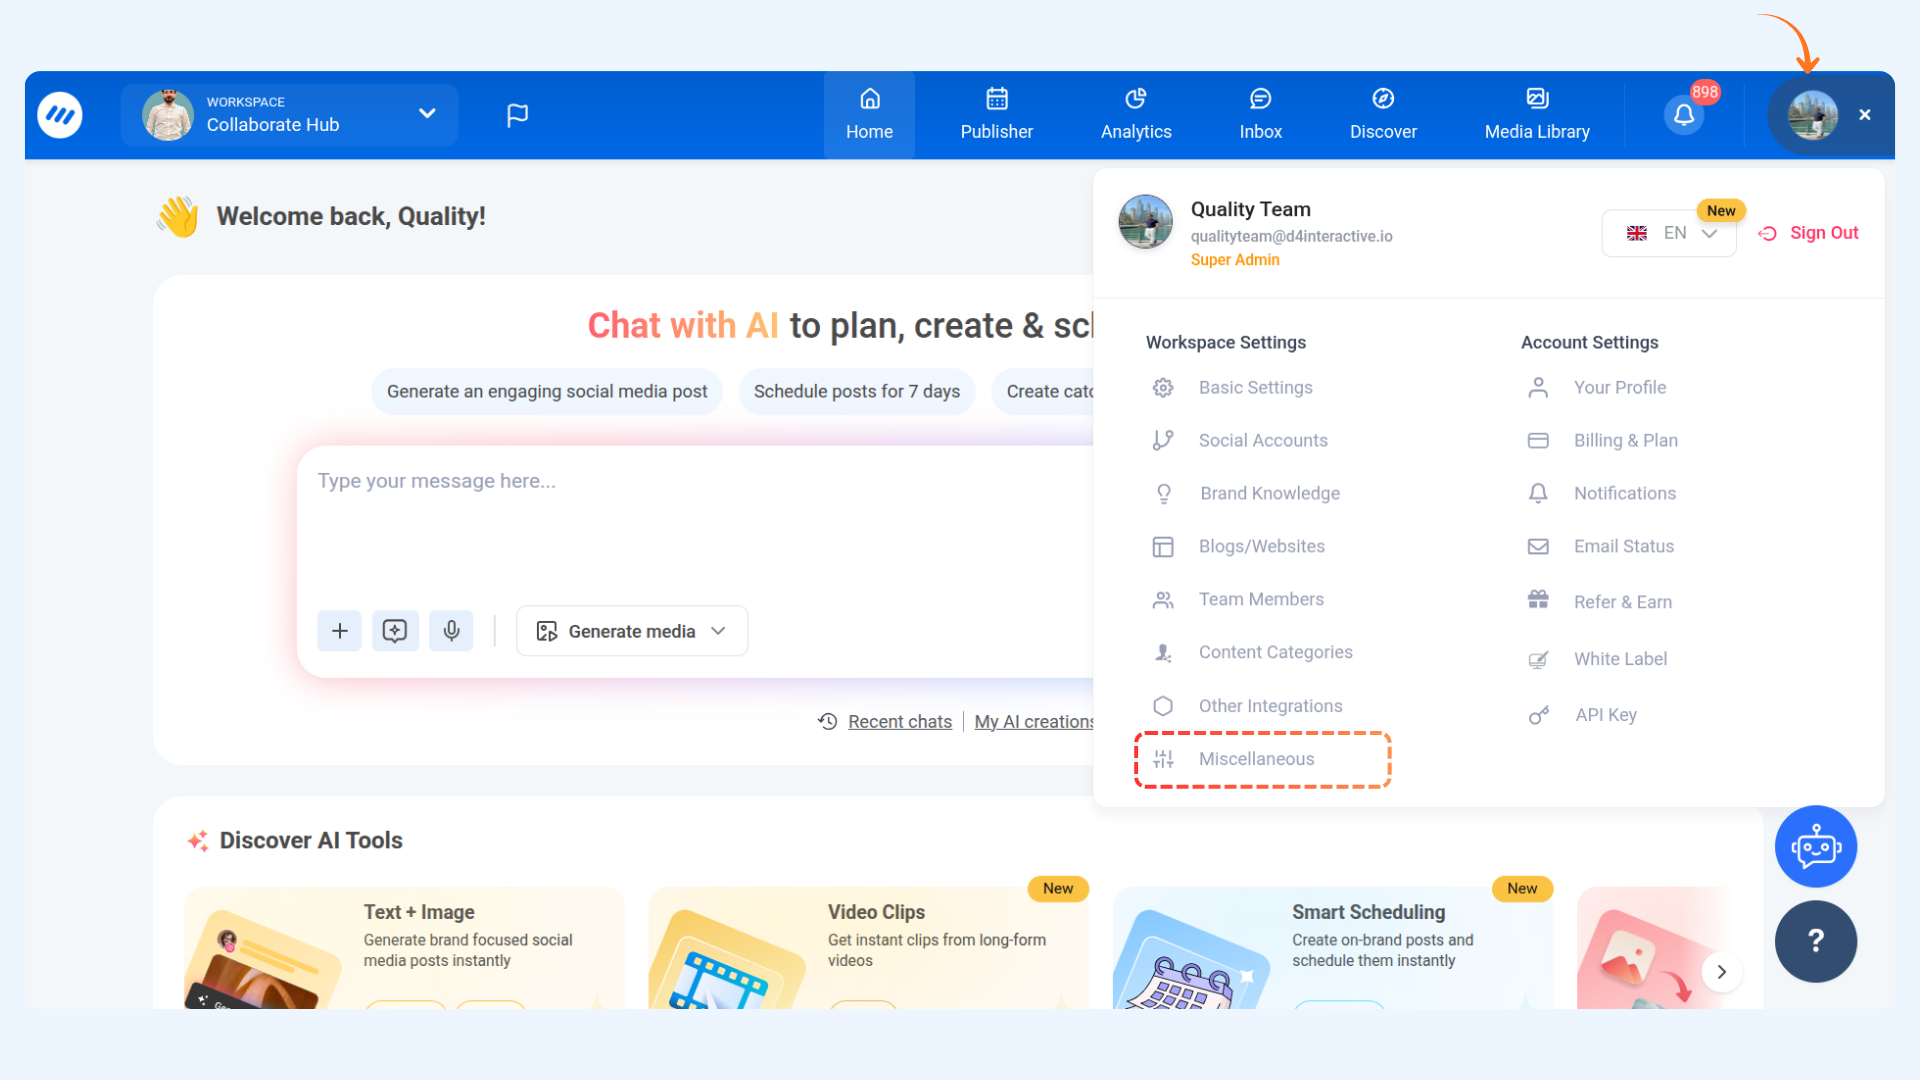The image size is (1920, 1080).
Task: Click the new chat sparkle icon
Action: (x=395, y=631)
